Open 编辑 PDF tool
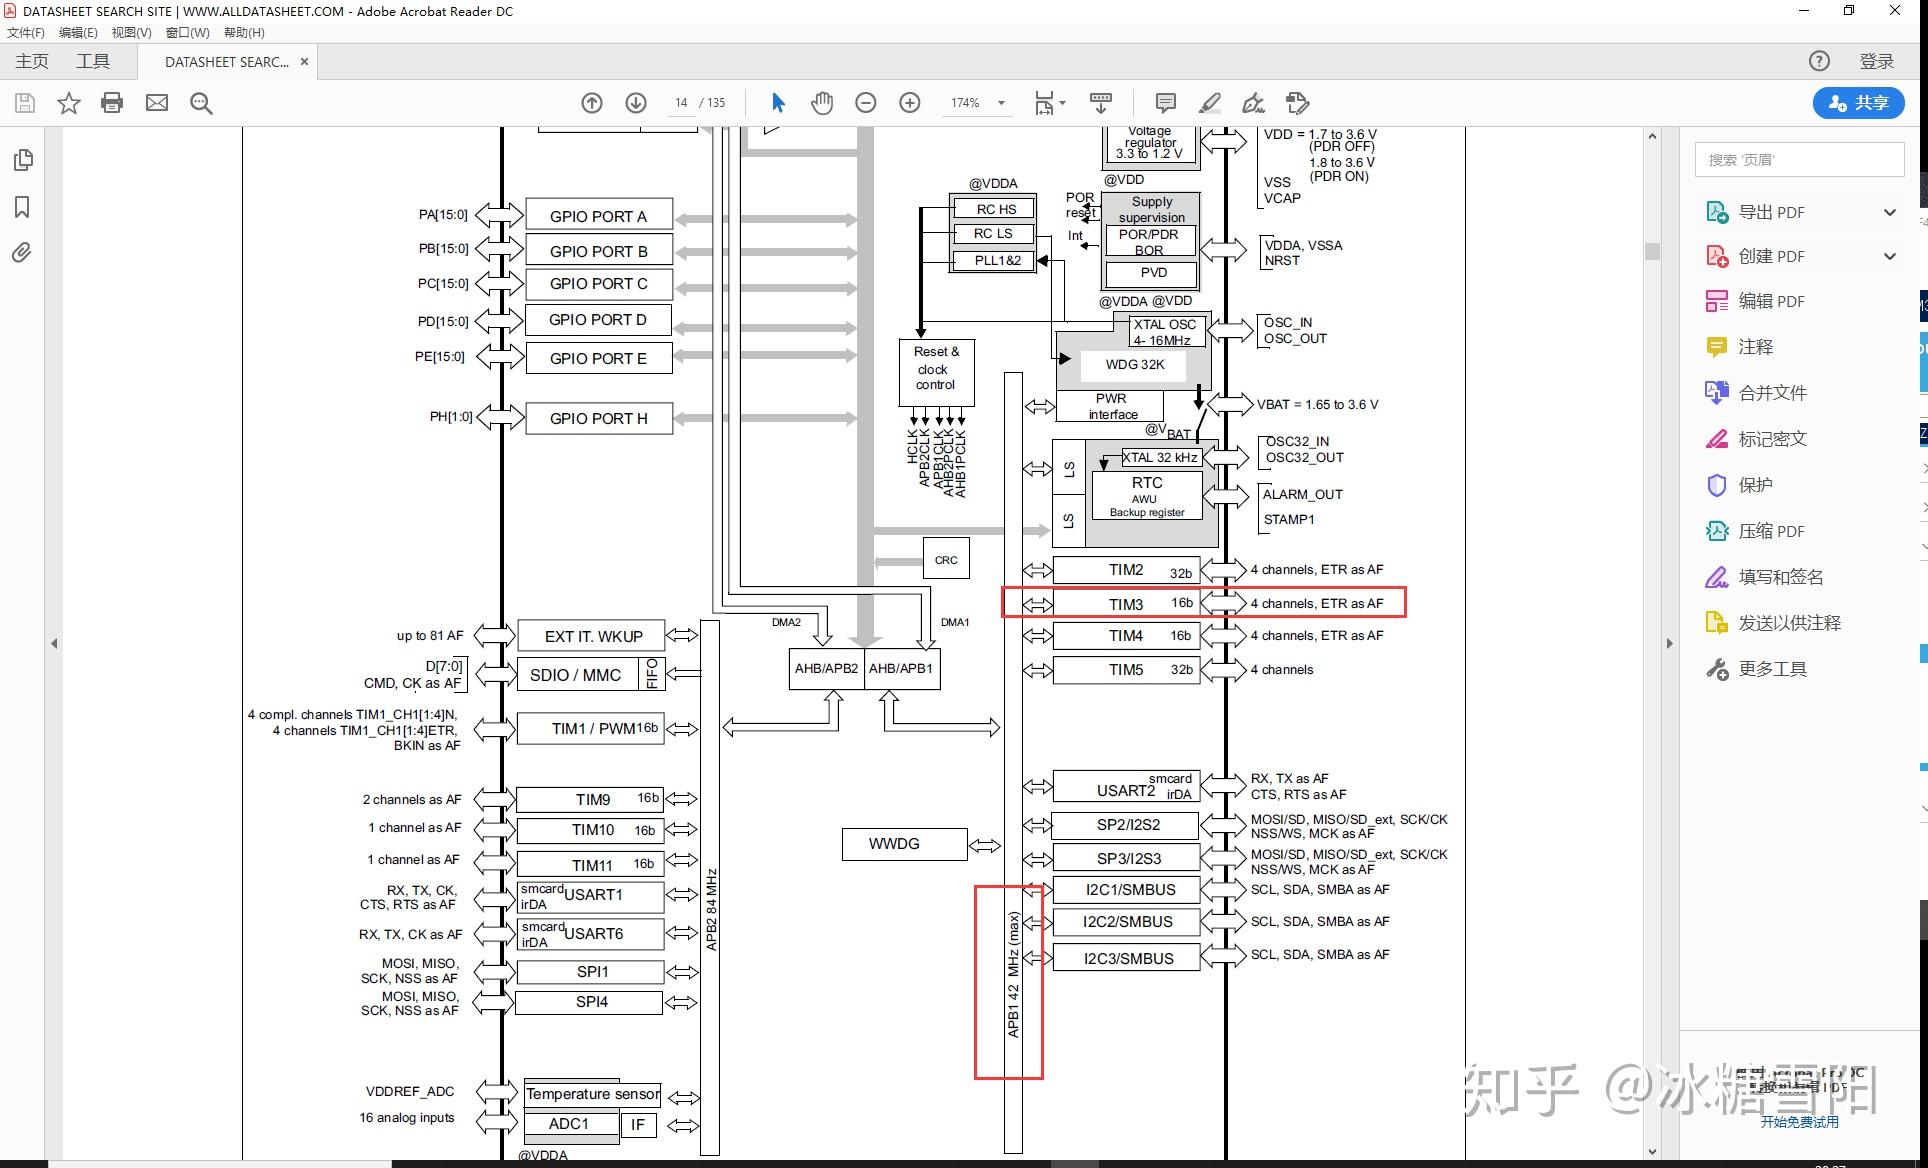This screenshot has height=1168, width=1928. tap(1771, 301)
